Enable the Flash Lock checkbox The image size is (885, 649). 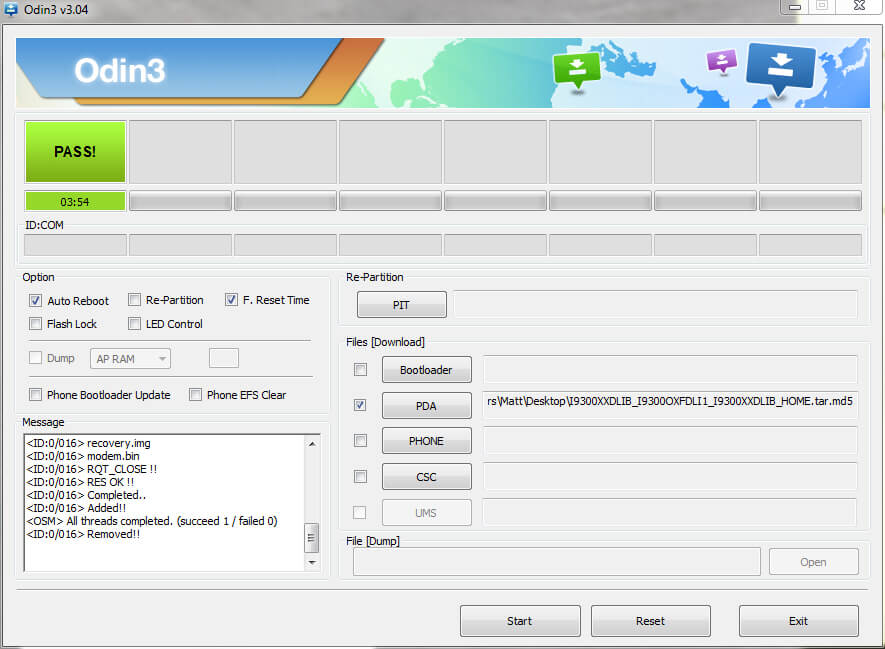pos(35,324)
